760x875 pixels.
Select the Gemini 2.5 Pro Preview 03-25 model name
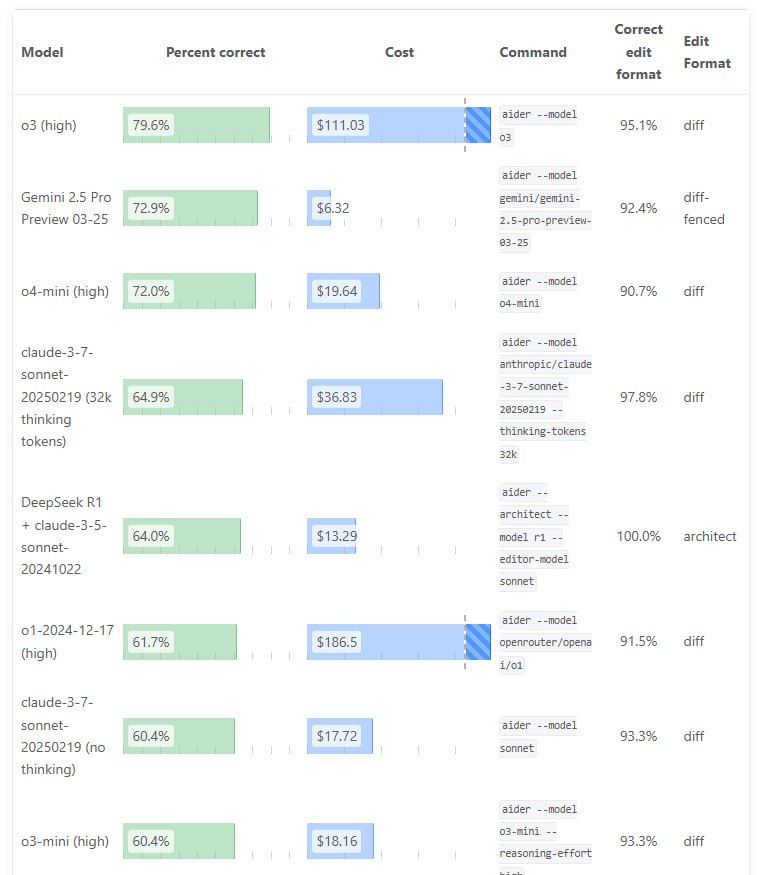coord(66,208)
